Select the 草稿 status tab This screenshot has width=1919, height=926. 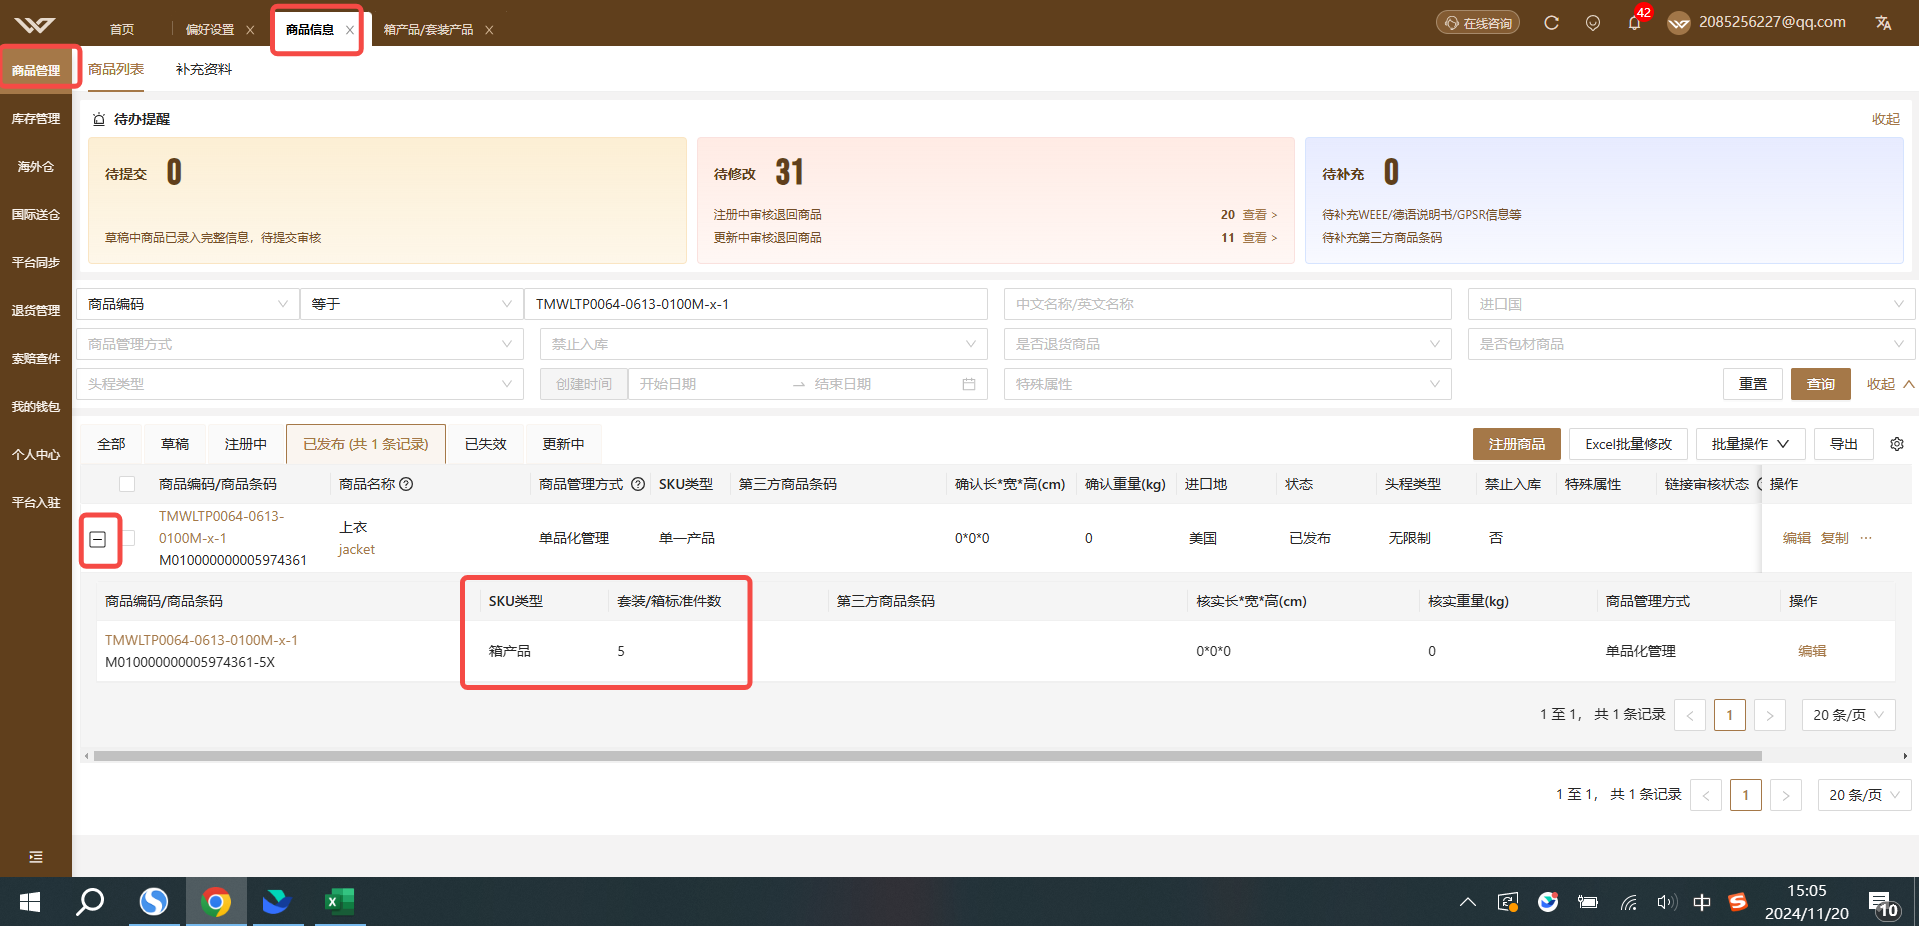175,444
